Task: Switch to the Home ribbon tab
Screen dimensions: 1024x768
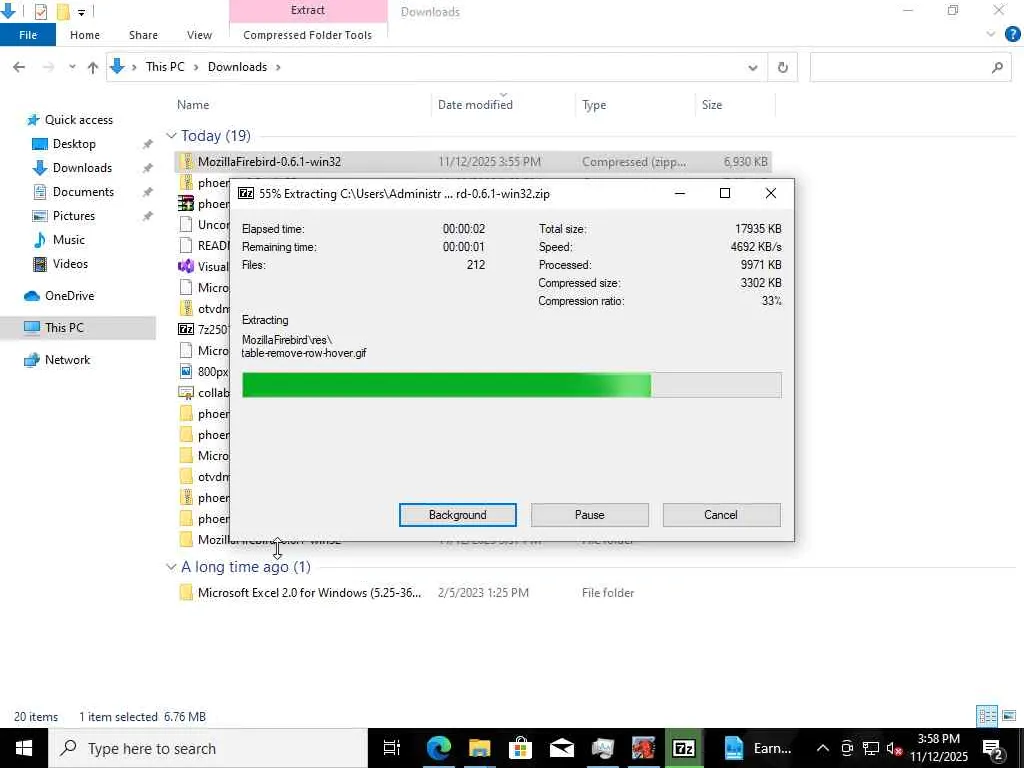Action: (x=85, y=35)
